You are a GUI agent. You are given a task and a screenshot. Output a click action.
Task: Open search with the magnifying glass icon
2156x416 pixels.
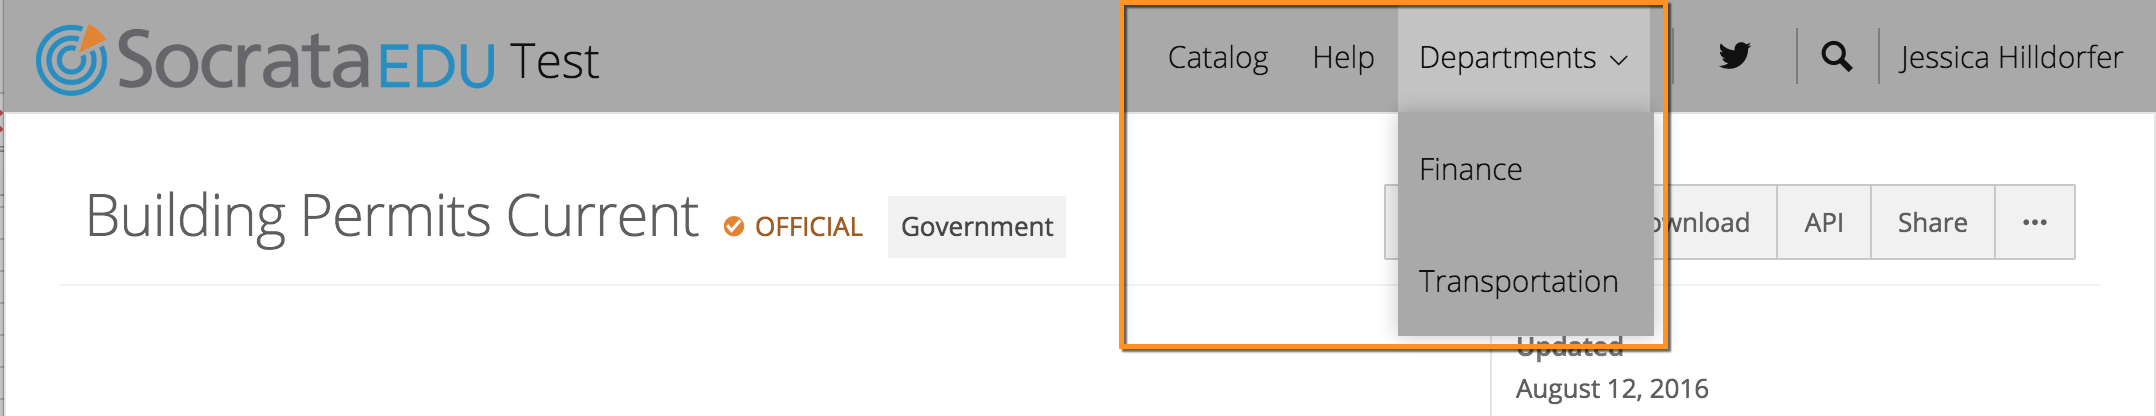pyautogui.click(x=1836, y=57)
